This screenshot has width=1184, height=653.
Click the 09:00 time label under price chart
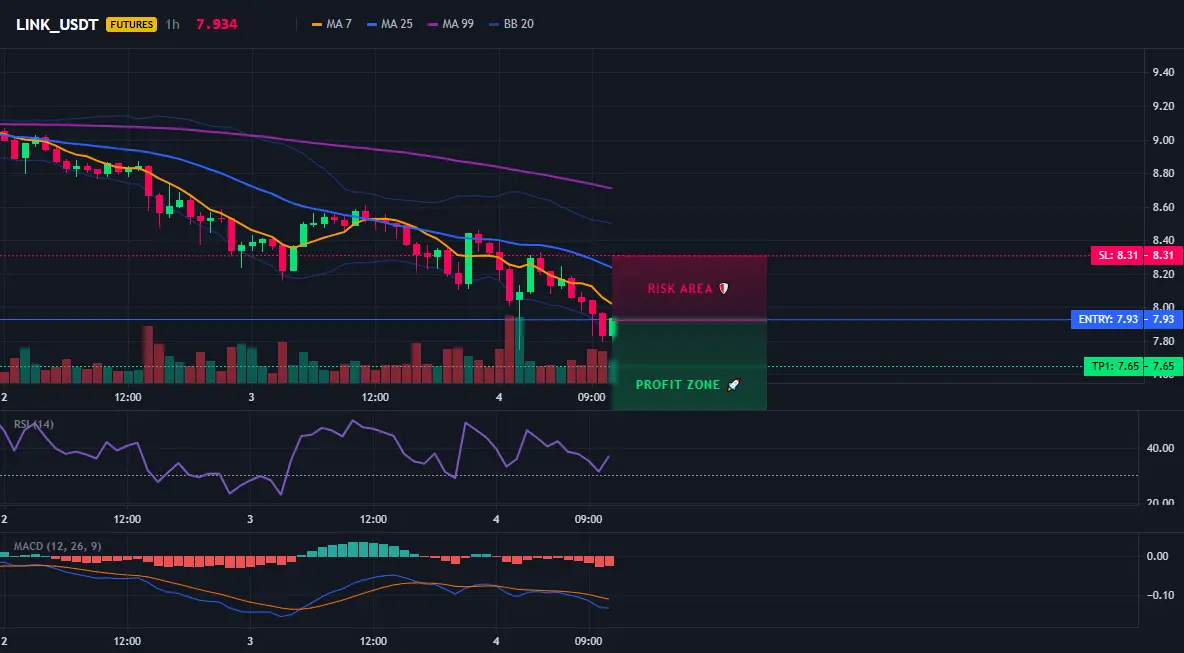592,397
